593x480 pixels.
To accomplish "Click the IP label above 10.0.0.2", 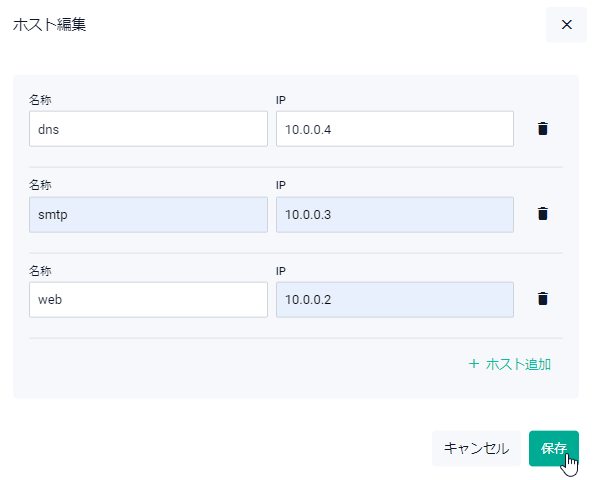I will coord(281,271).
